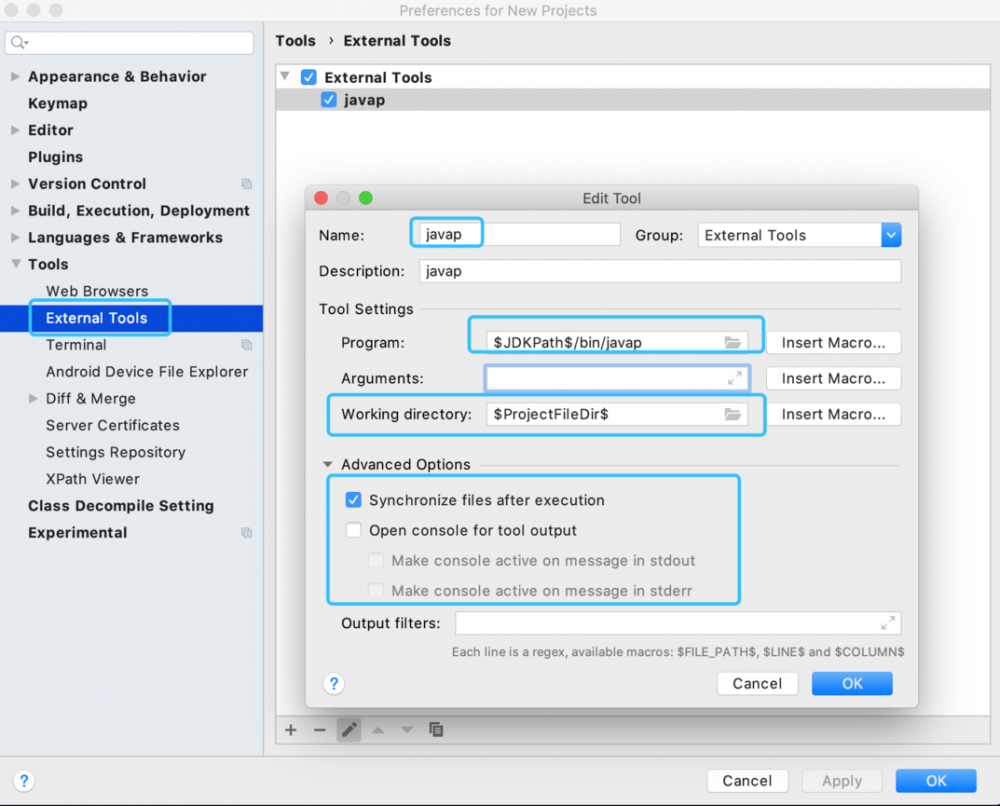Screen dimensions: 1000x806
Task: Expand Appearance & Behavior settings
Action: (x=15, y=77)
